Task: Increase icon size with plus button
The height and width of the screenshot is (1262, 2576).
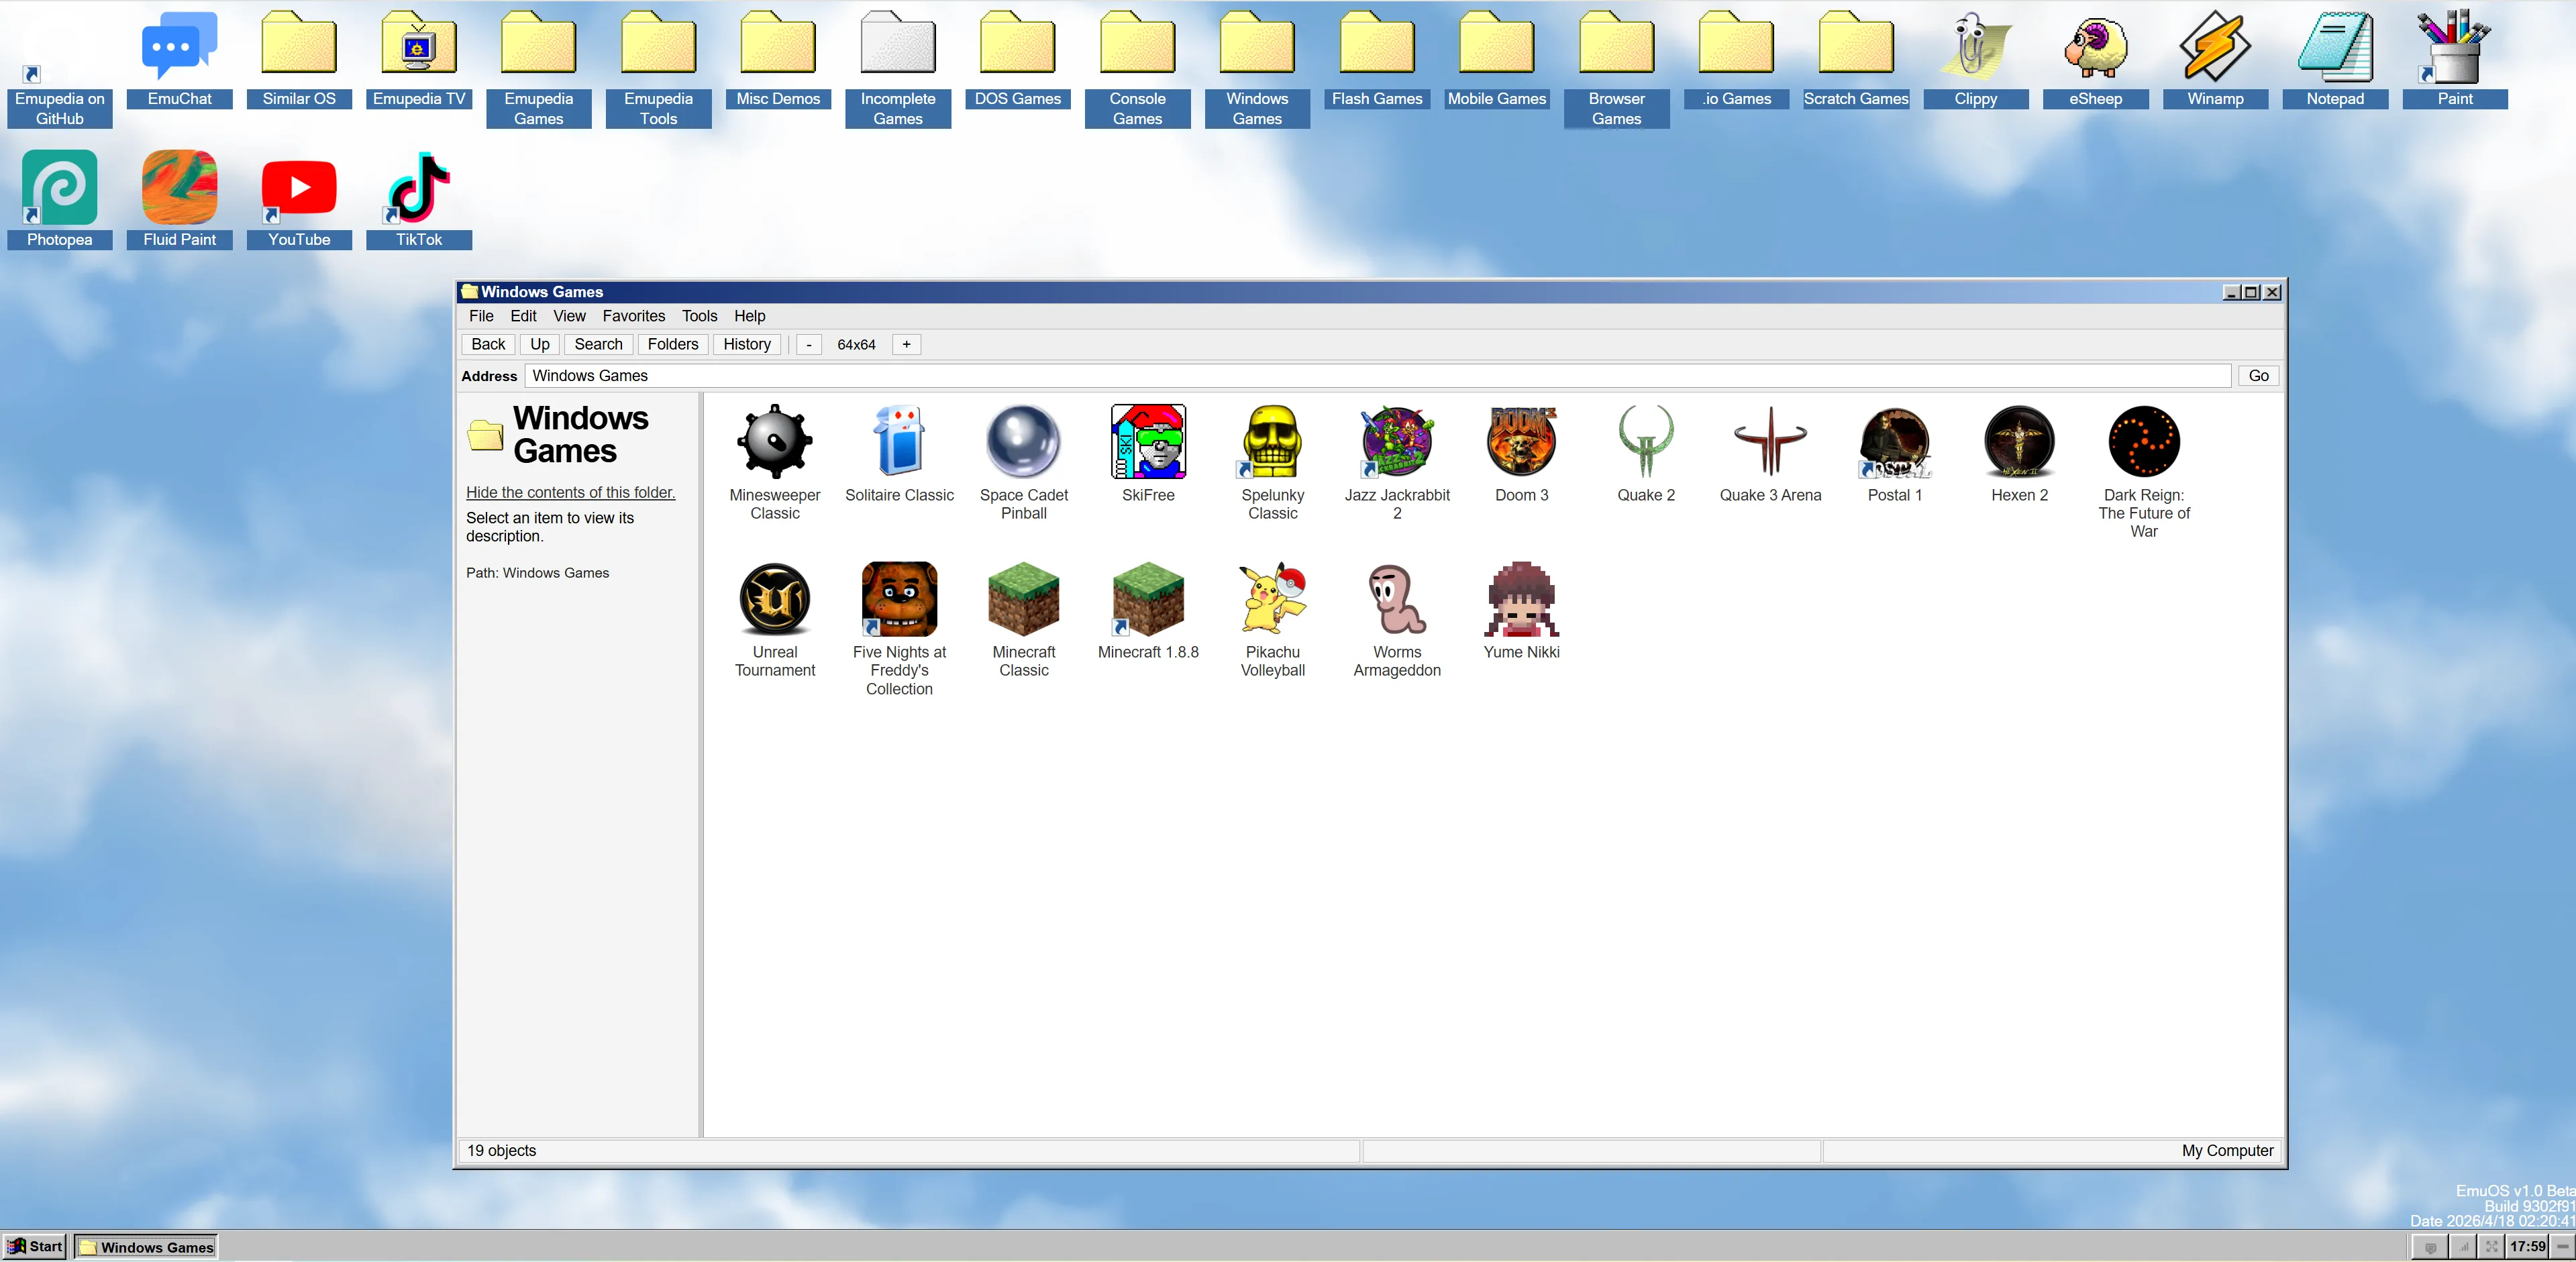Action: [x=905, y=344]
